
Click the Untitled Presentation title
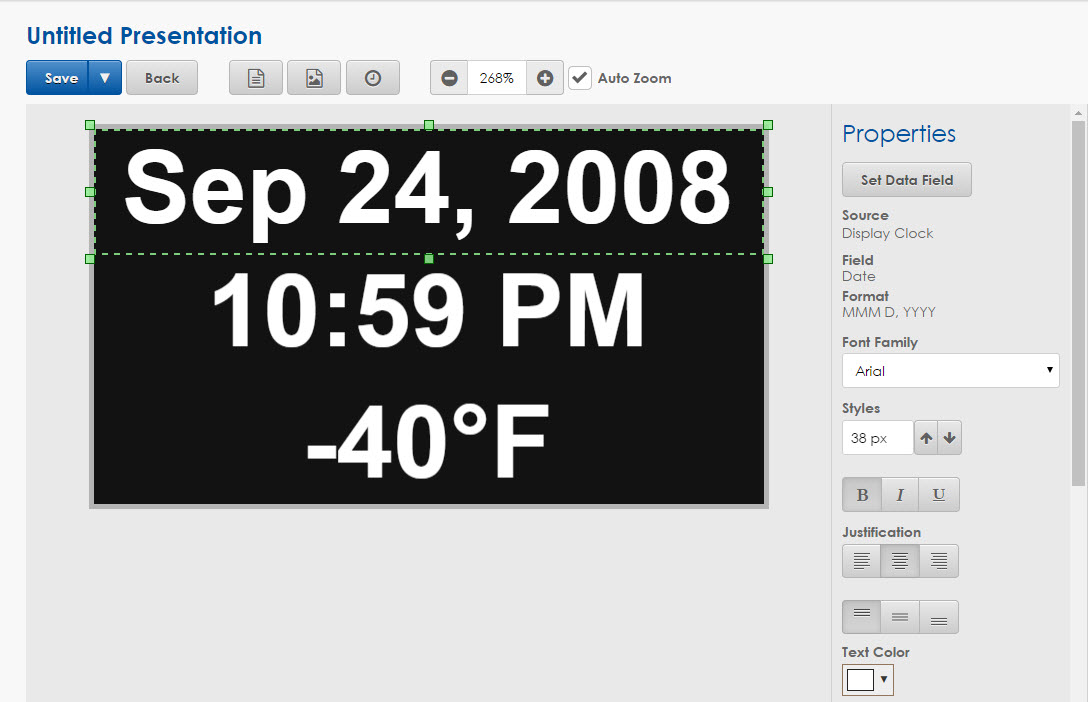point(144,35)
